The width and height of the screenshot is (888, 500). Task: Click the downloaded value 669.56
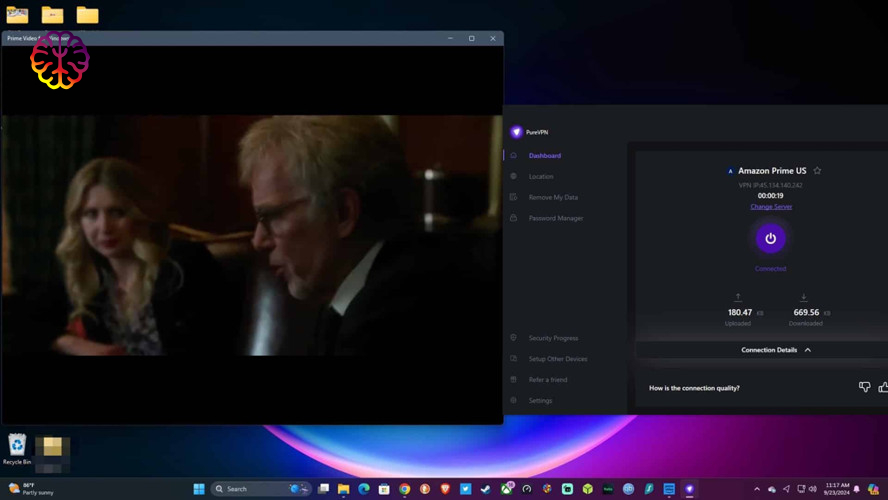tap(806, 313)
